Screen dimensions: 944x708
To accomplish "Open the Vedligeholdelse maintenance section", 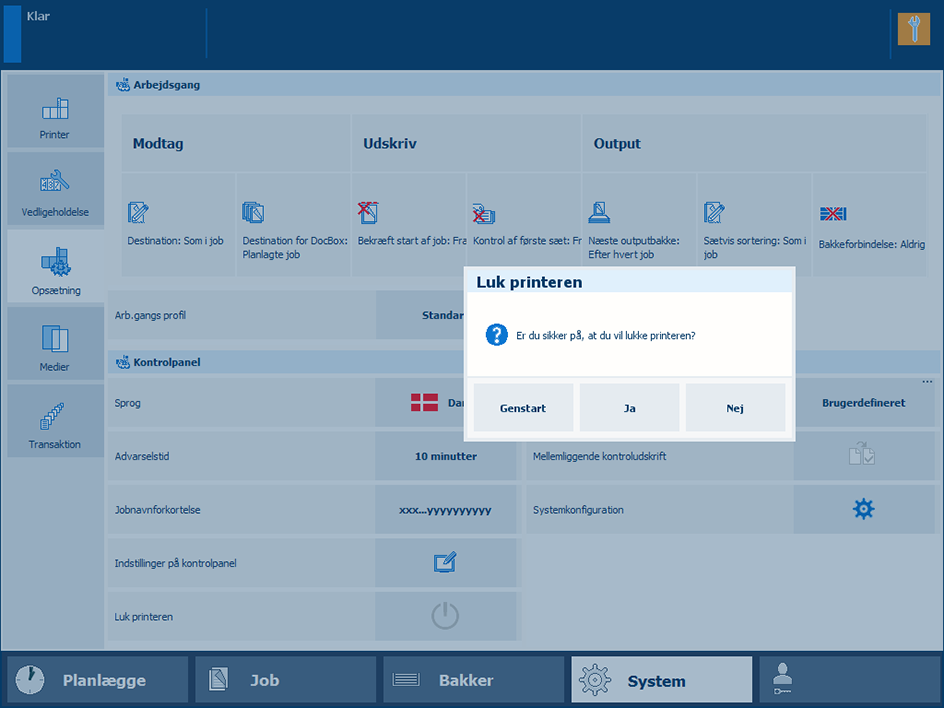I will point(55,189).
